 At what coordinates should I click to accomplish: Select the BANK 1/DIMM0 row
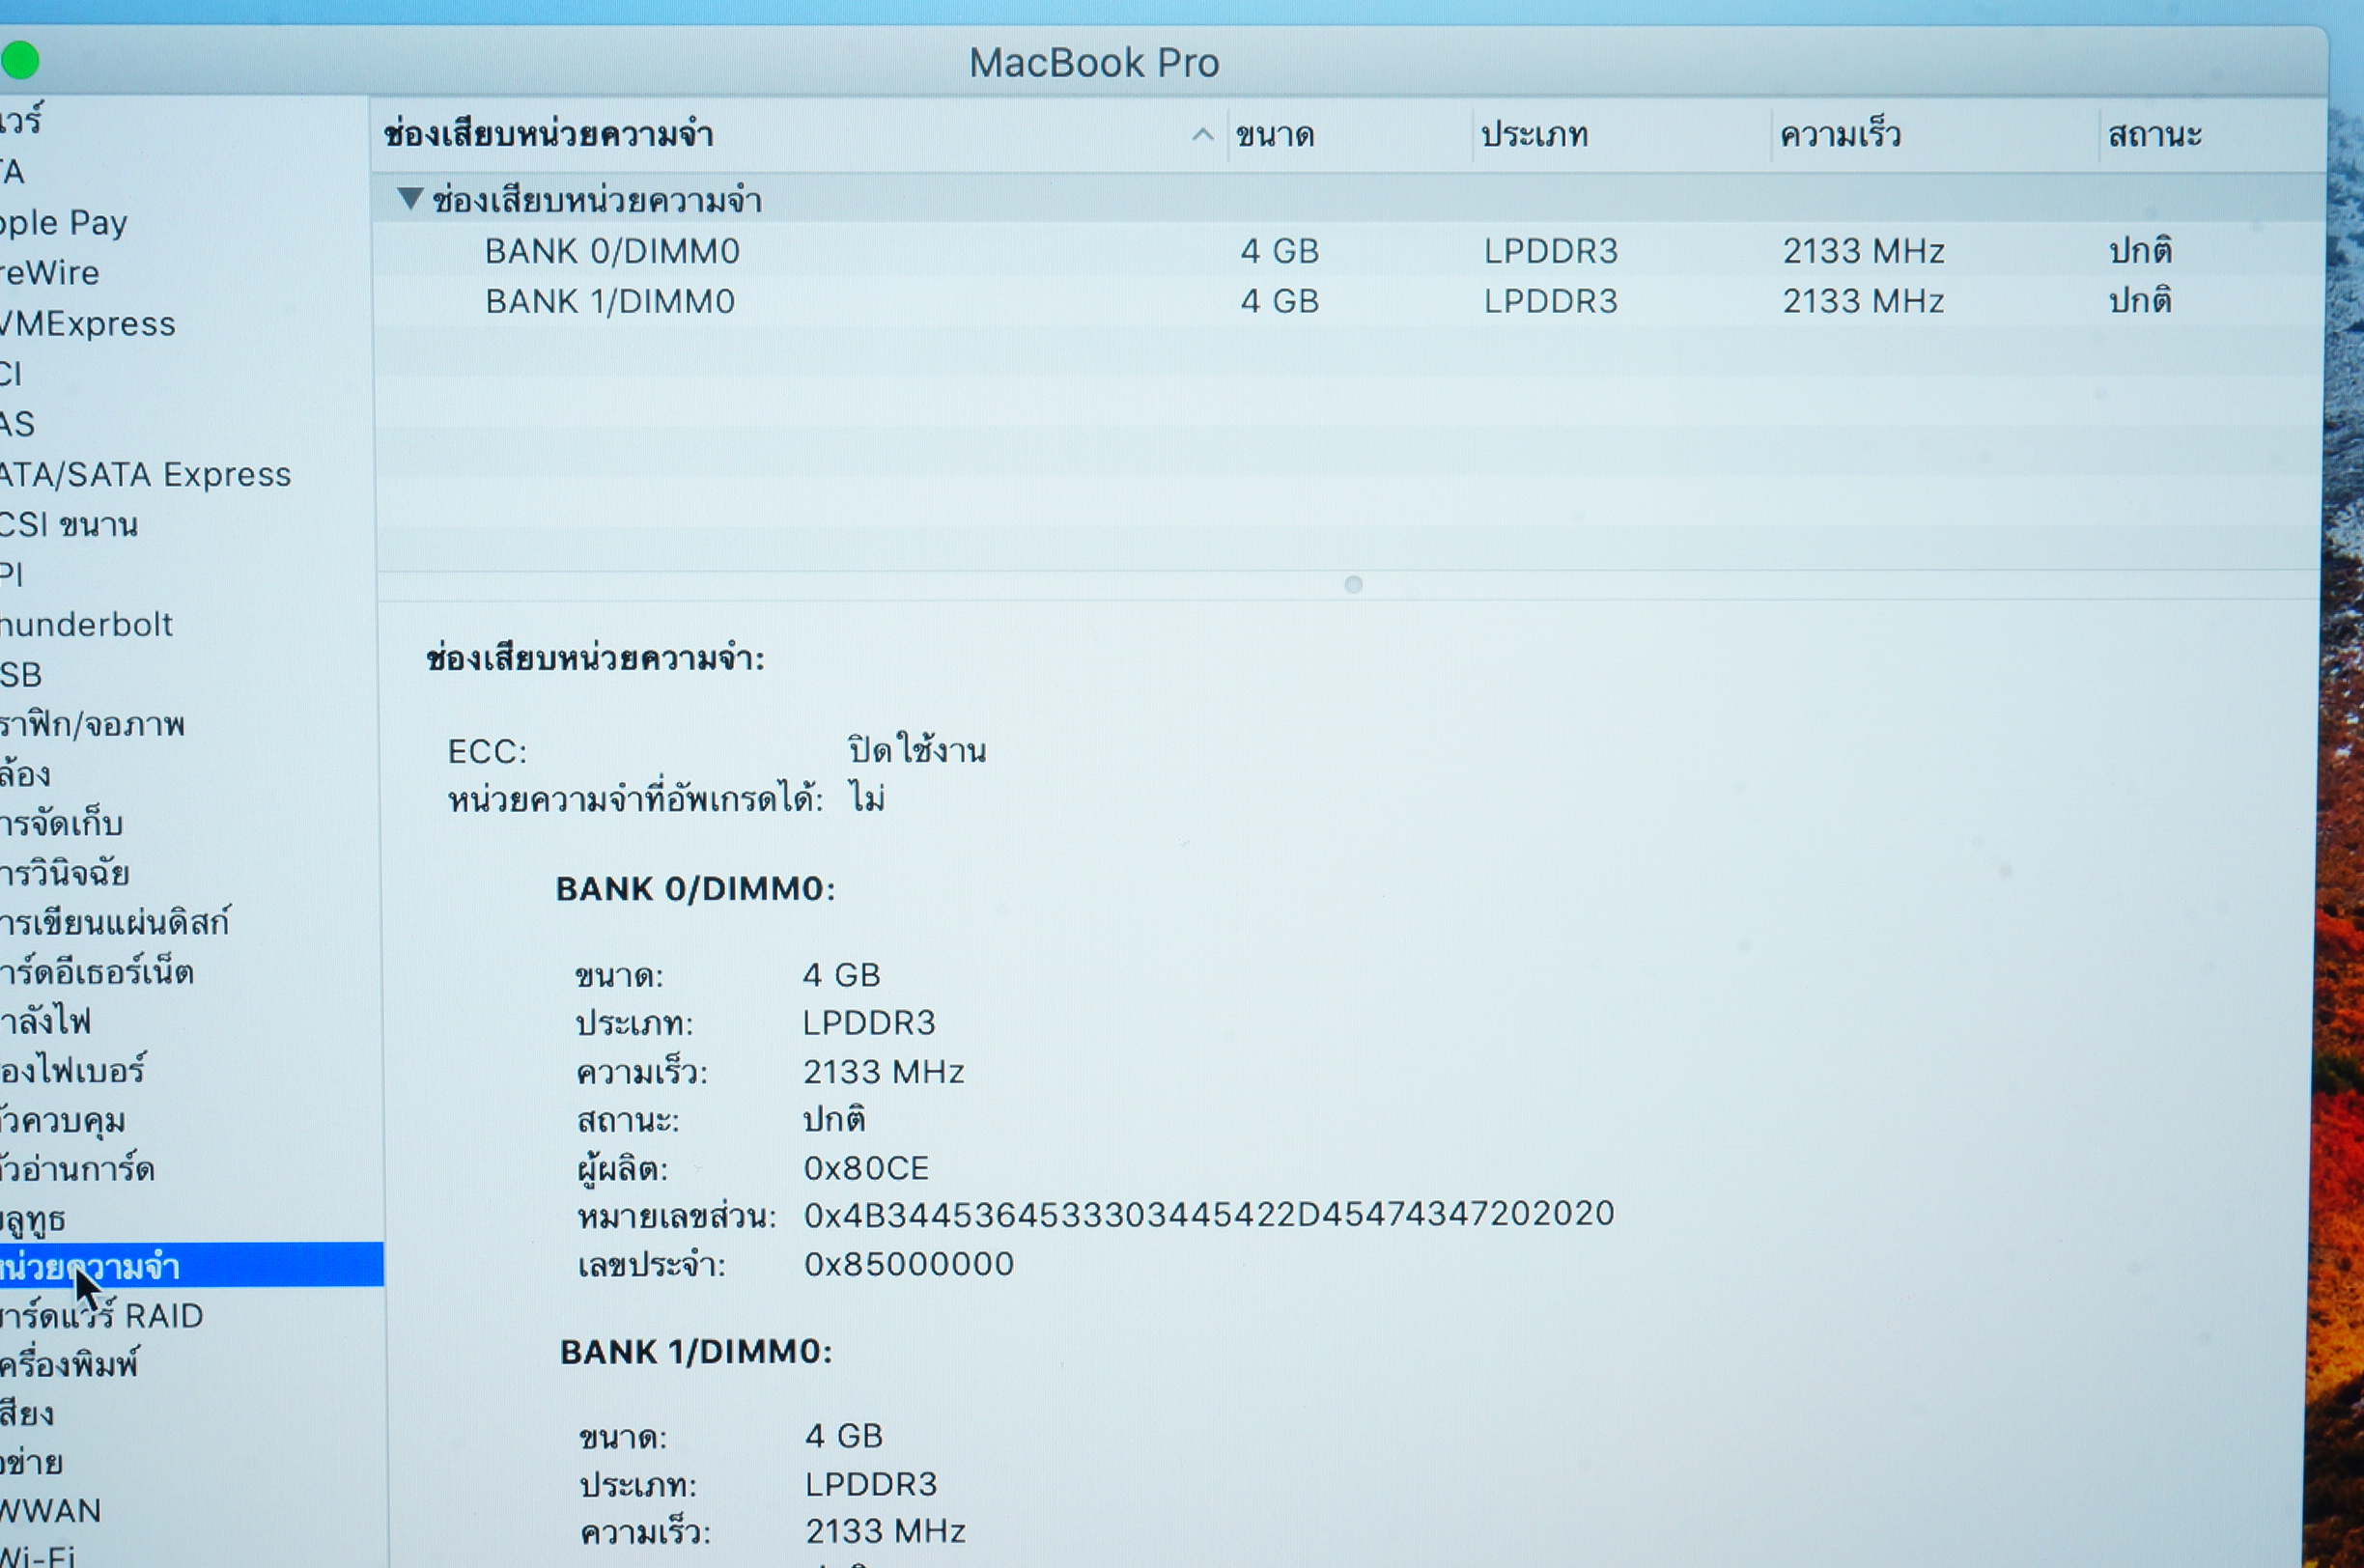1347,300
